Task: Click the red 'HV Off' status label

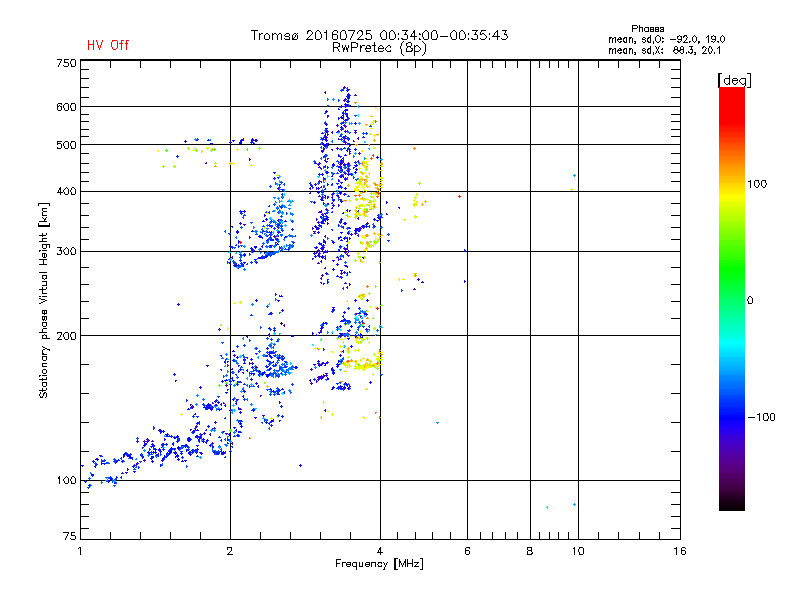Action: click(108, 45)
